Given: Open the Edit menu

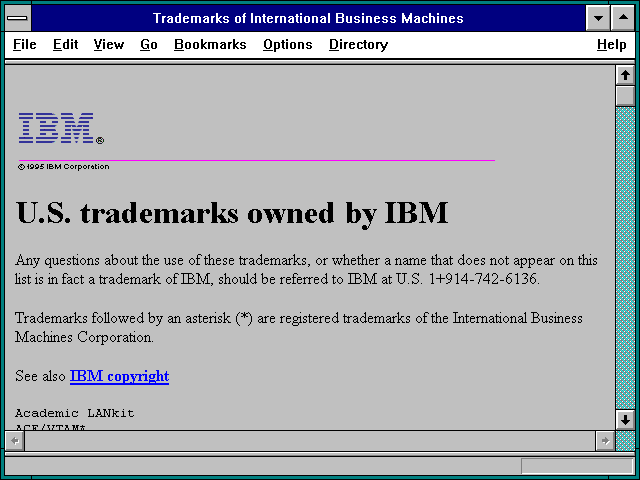Looking at the screenshot, I should (x=65, y=44).
